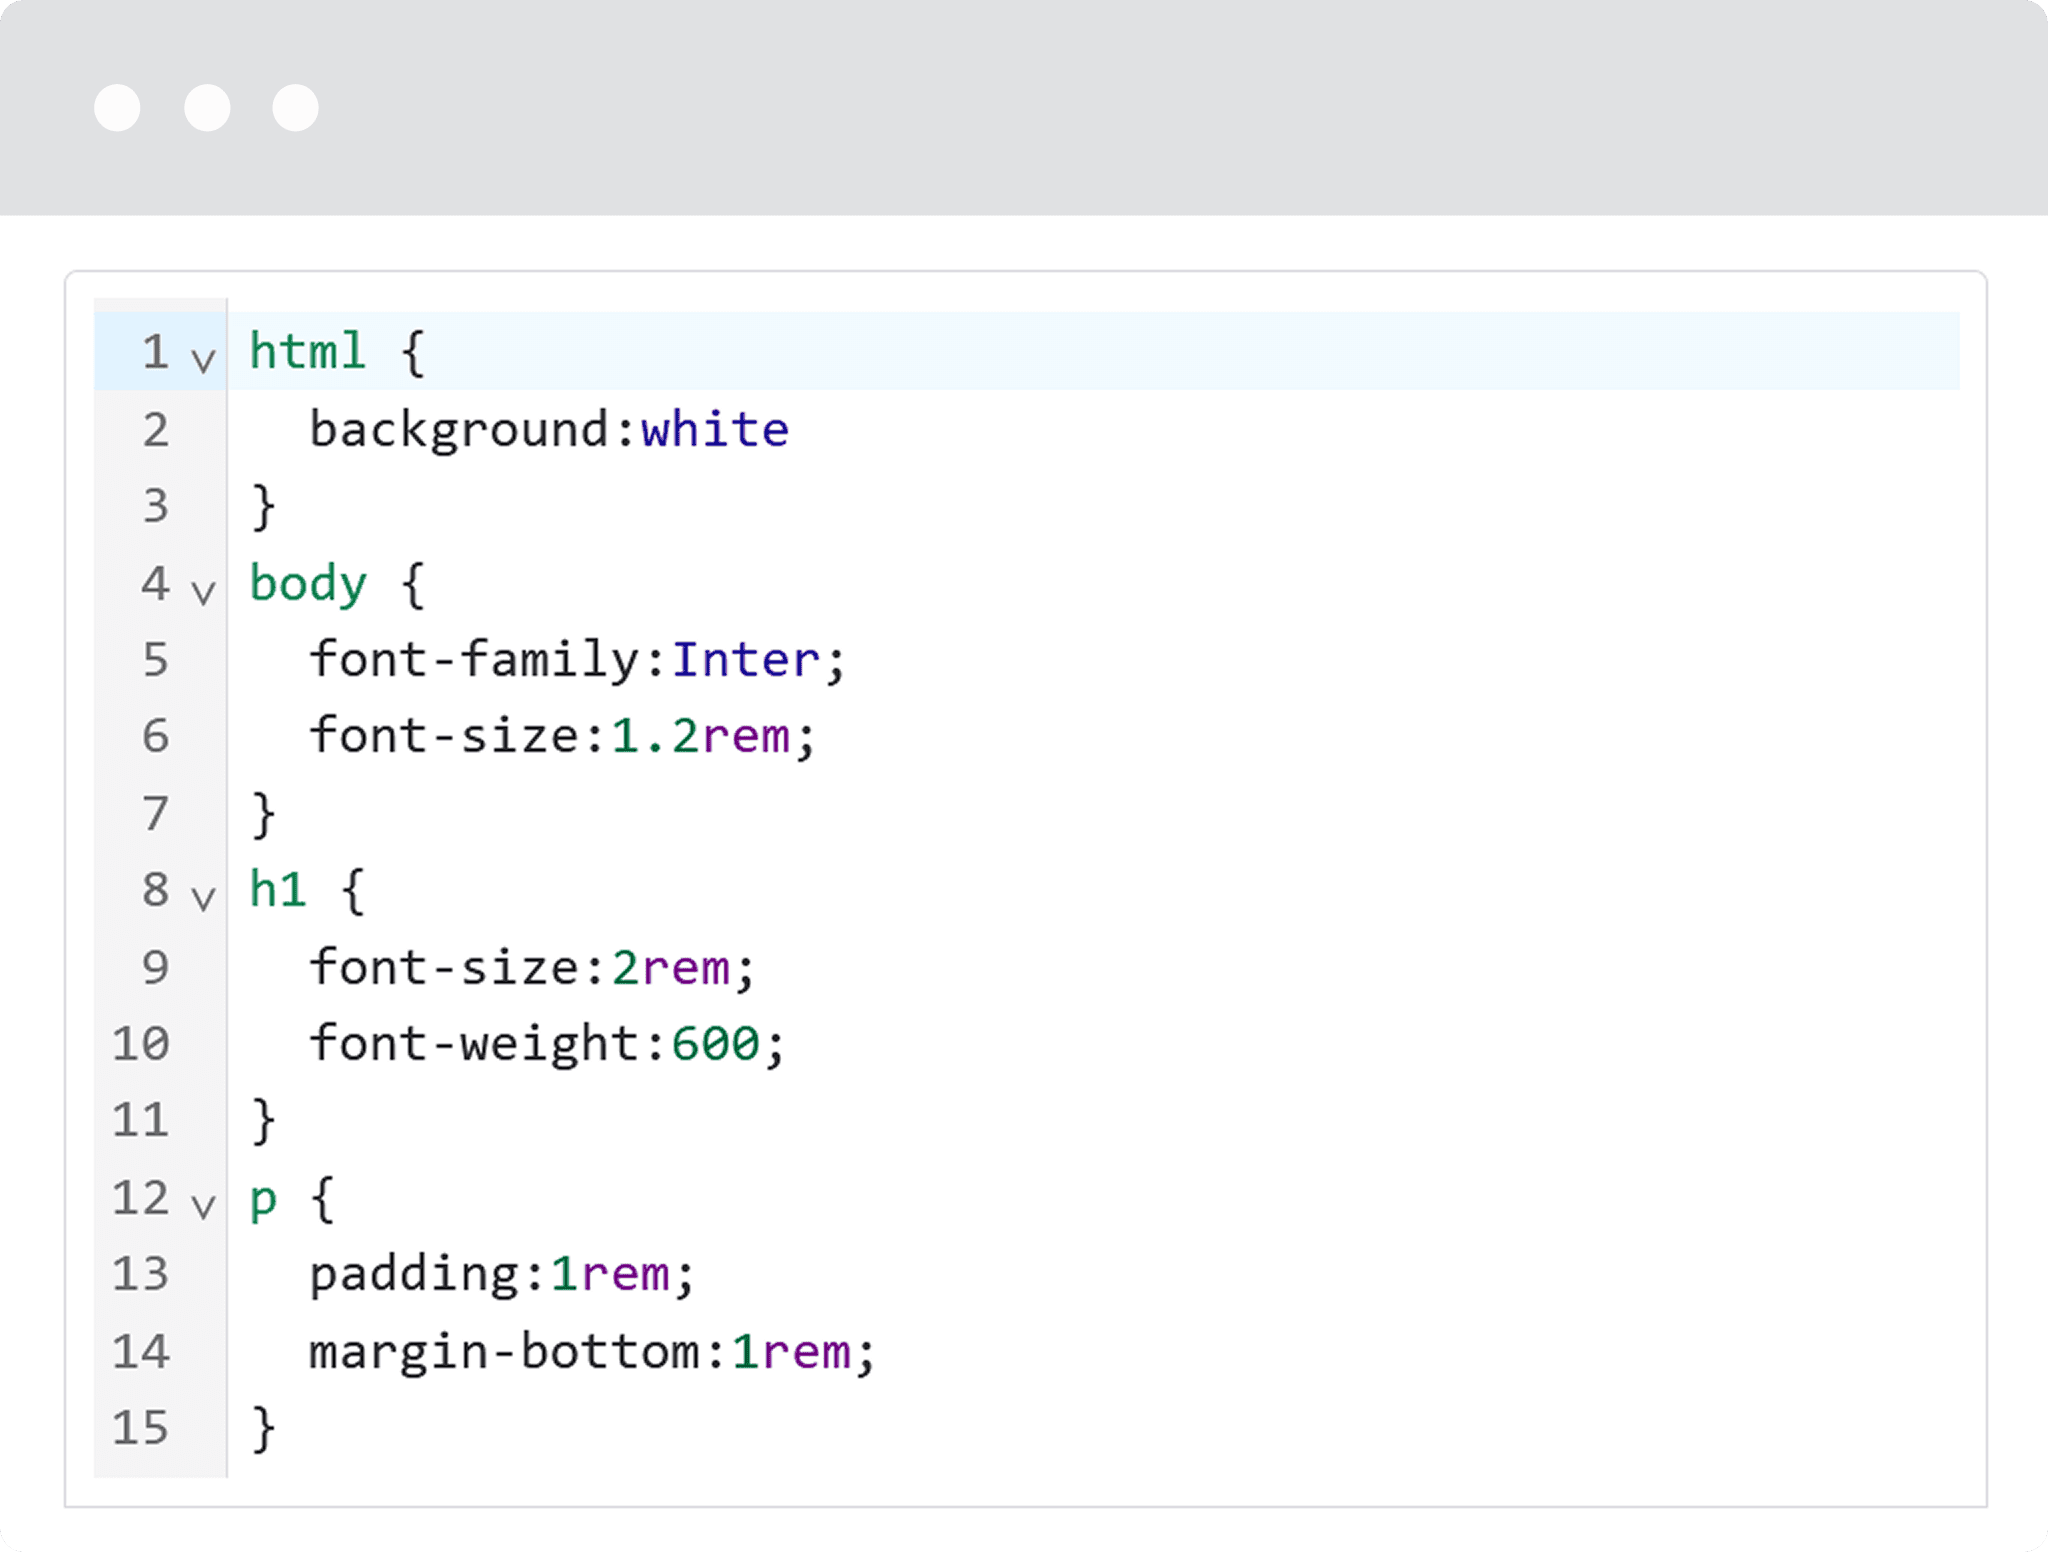The width and height of the screenshot is (2048, 1552).
Task: Click the 'Inter' font-family value
Action: 745,660
